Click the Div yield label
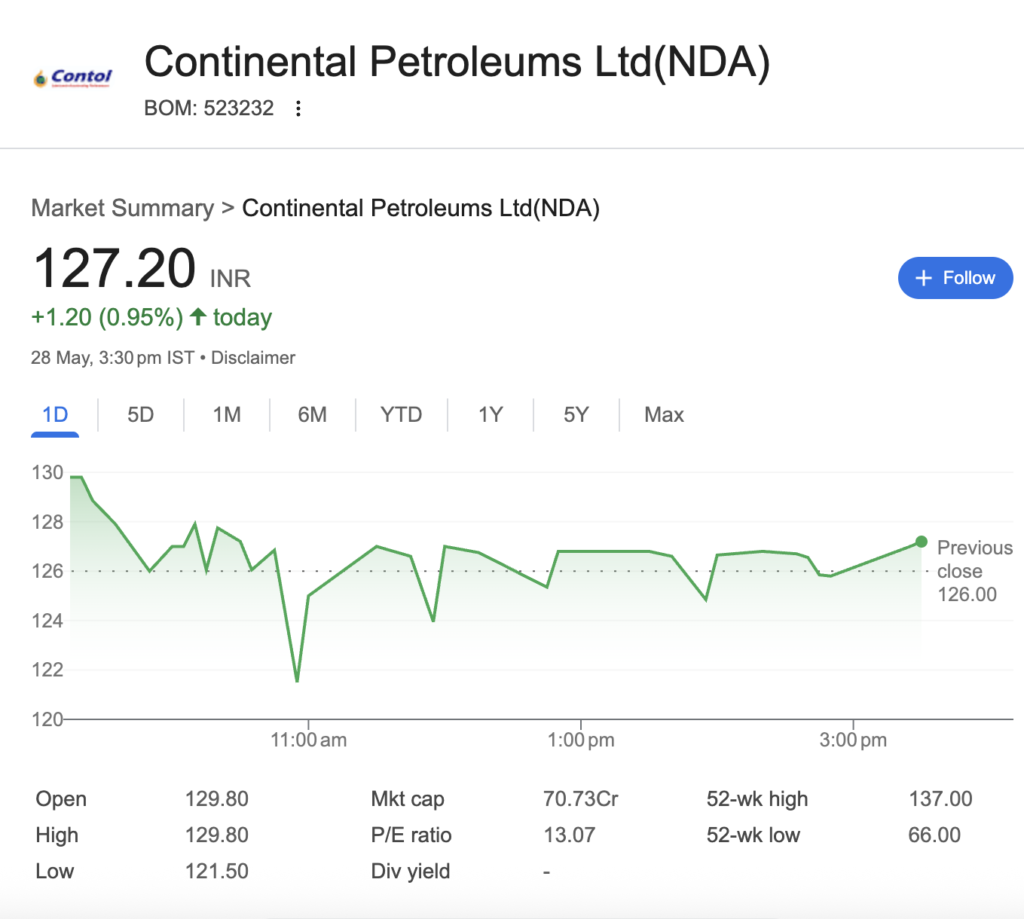This screenshot has height=919, width=1024. click(x=410, y=871)
